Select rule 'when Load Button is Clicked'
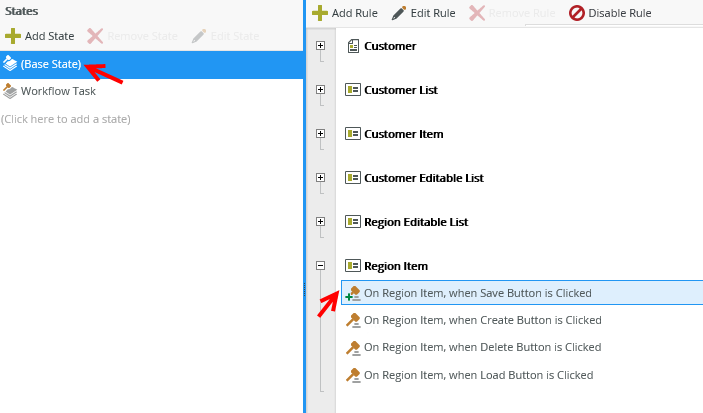Viewport: 703px width, 413px height. (x=478, y=375)
